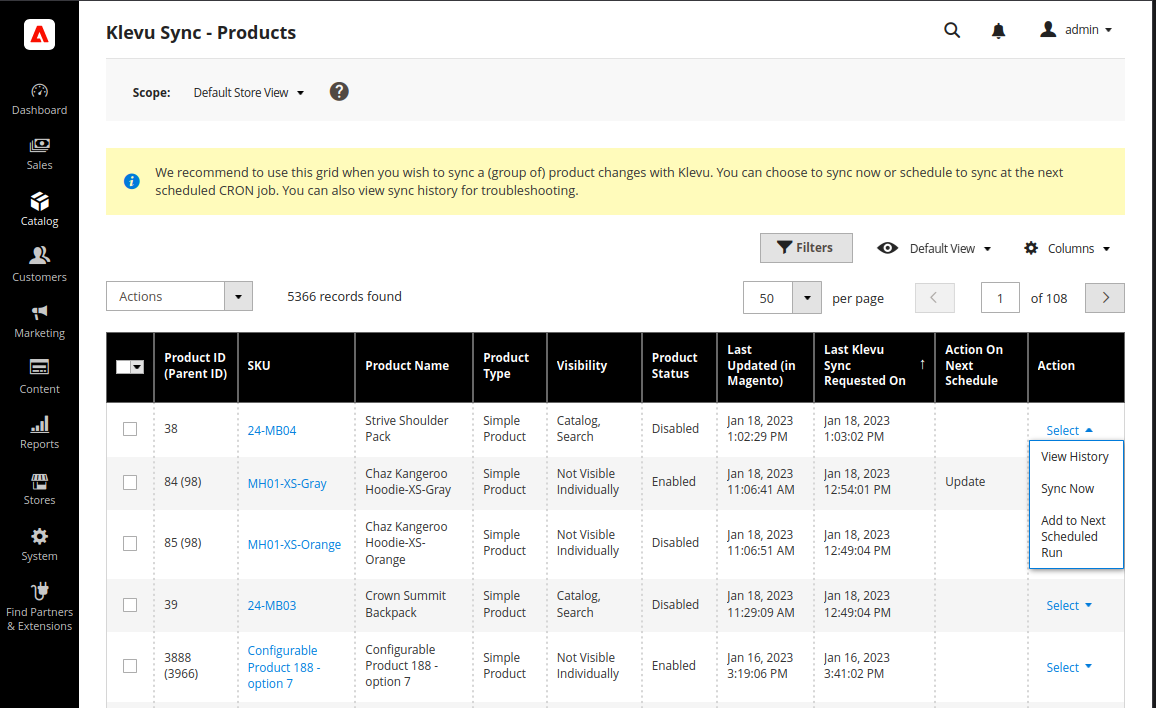This screenshot has width=1156, height=708.
Task: Collapse the open Select menu for 24-MB04
Action: pyautogui.click(x=1068, y=431)
